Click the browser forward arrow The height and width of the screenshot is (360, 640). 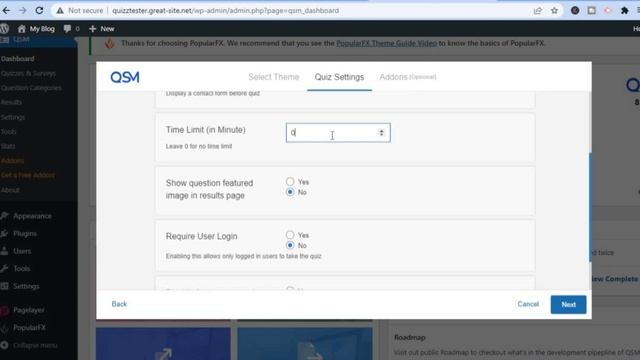pos(23,11)
